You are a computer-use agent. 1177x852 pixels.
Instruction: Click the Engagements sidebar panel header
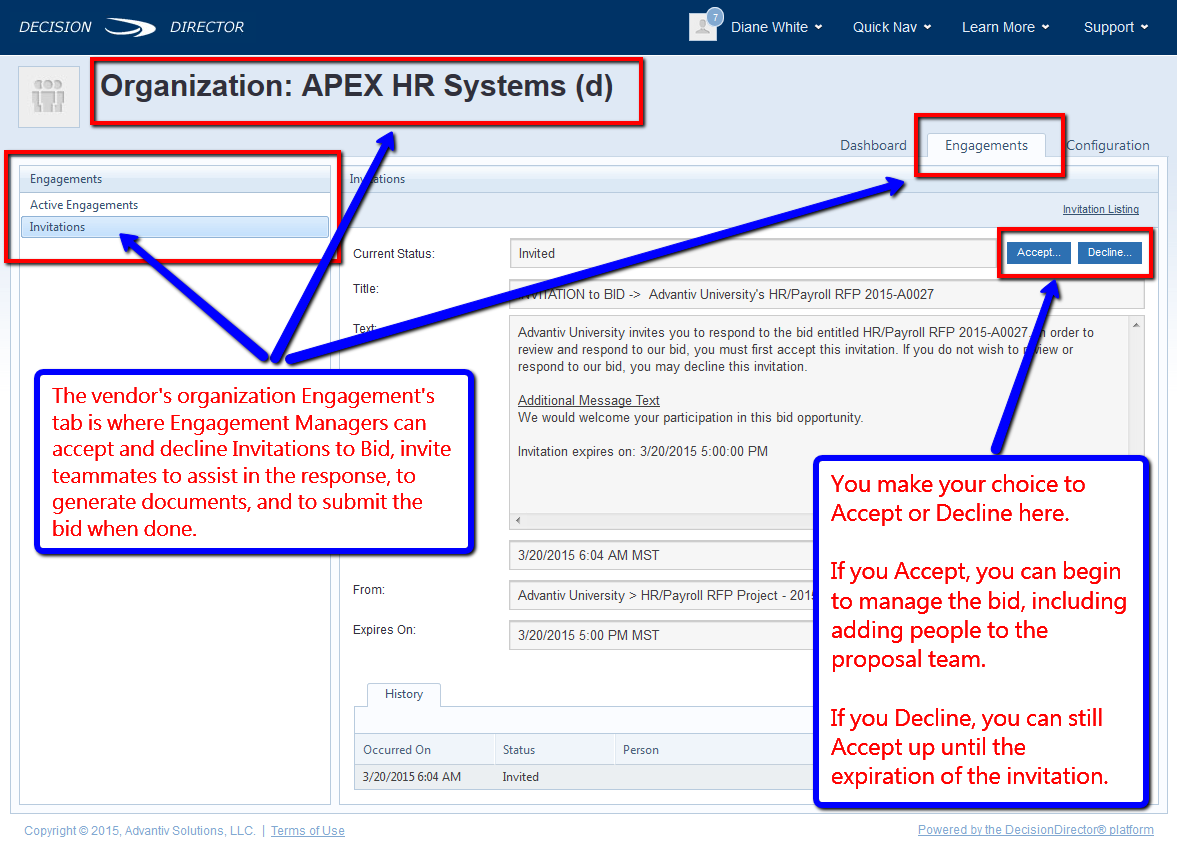(175, 179)
